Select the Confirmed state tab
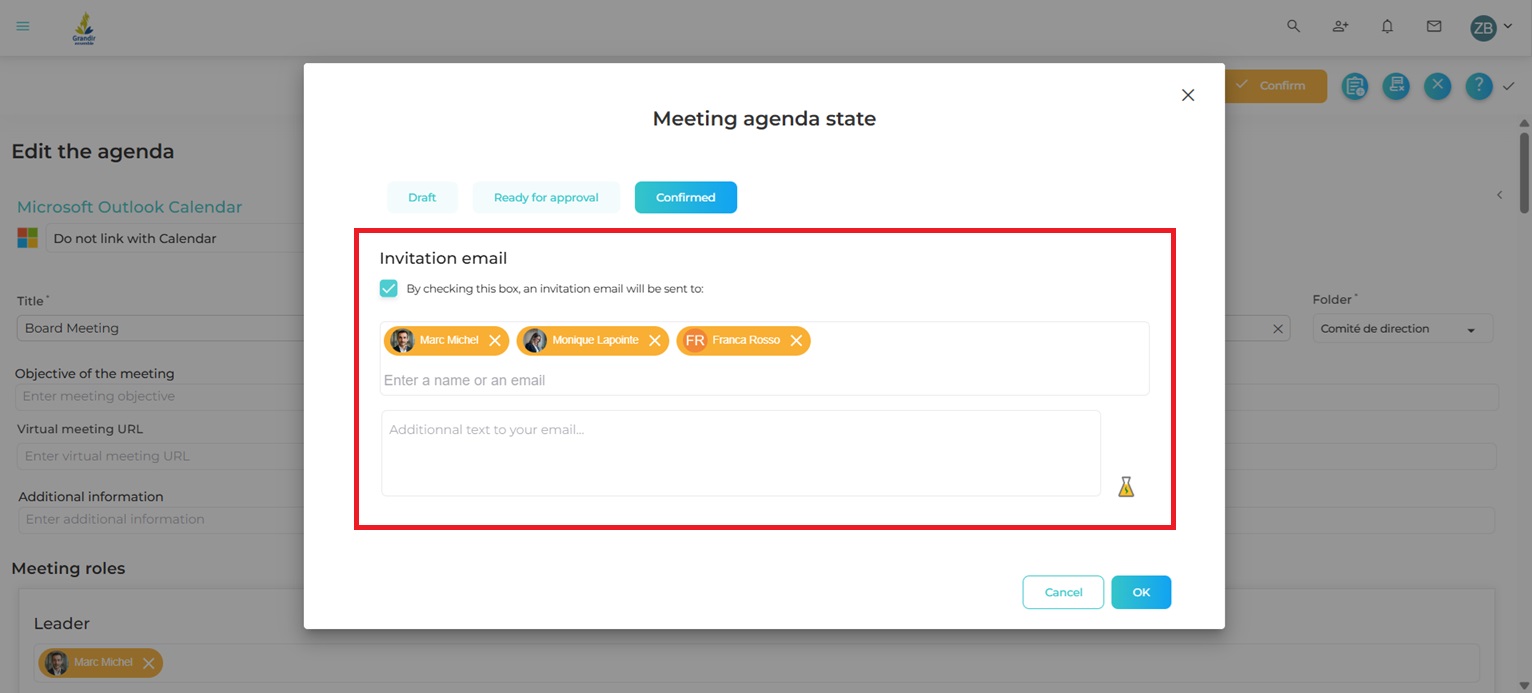This screenshot has height=693, width=1532. 685,198
